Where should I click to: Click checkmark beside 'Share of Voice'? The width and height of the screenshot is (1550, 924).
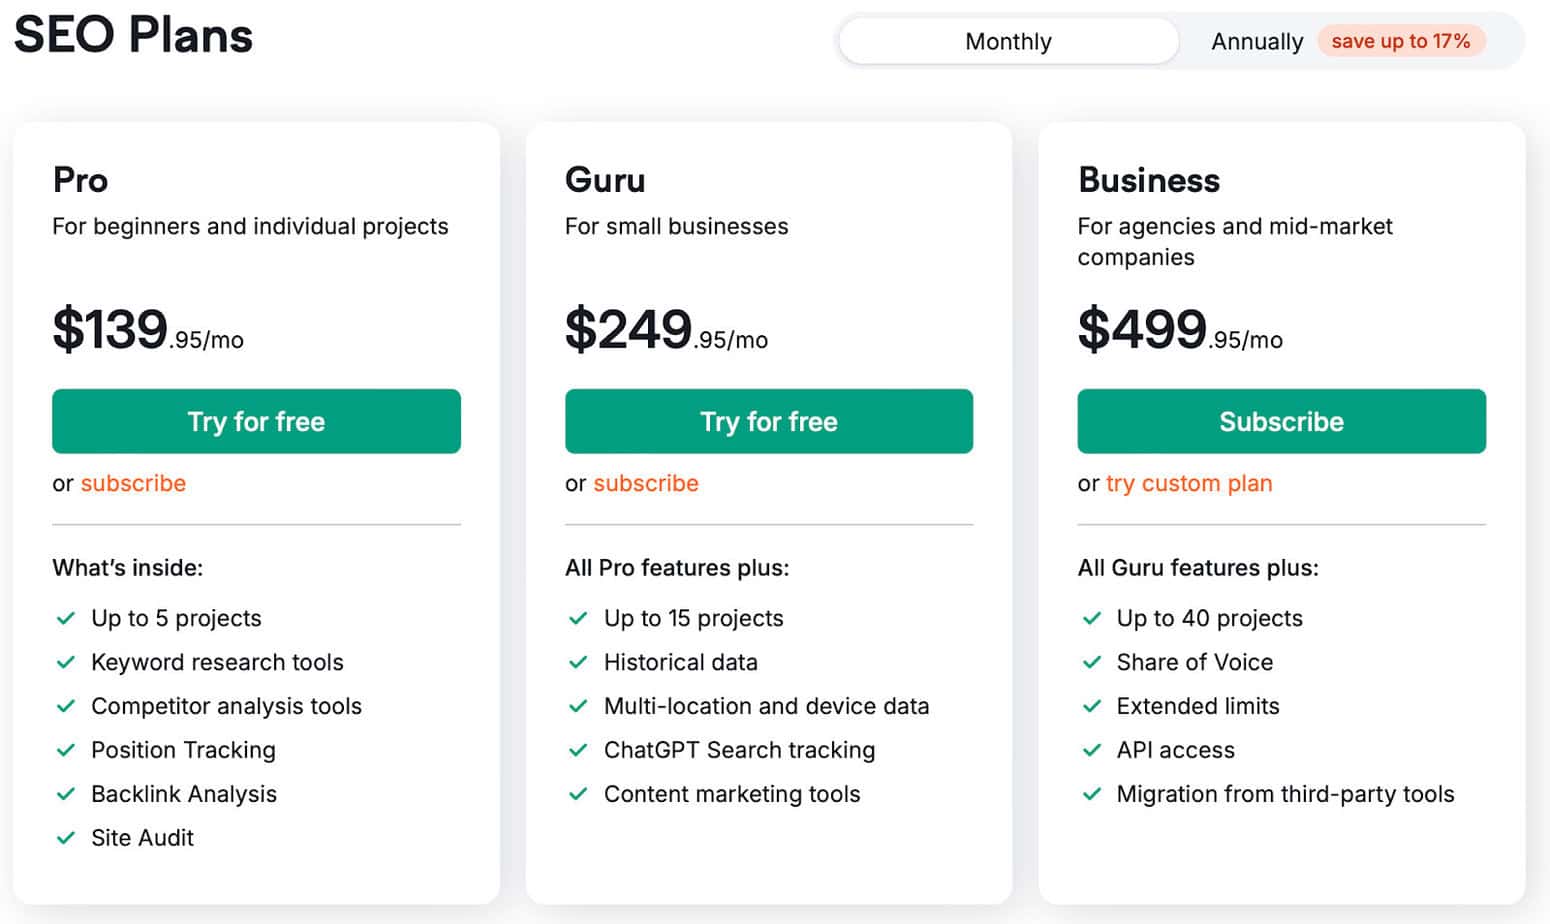pos(1092,662)
